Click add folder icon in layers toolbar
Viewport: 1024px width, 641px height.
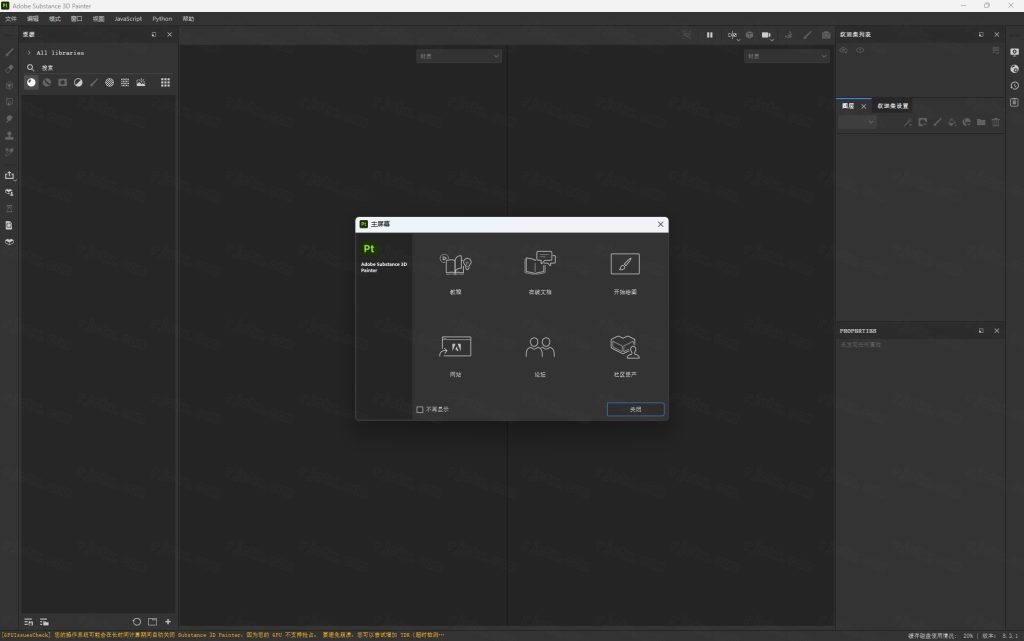click(x=981, y=122)
